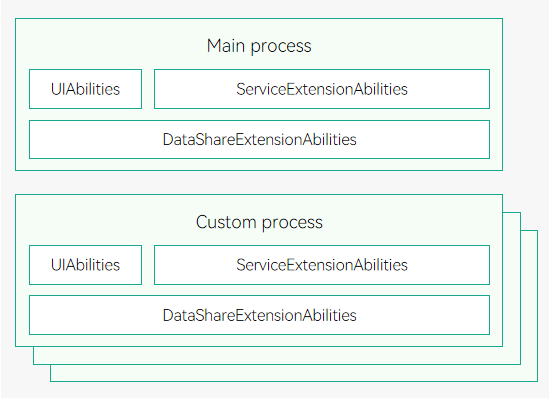Click the Main process heading text
549x398 pixels.
pos(259,46)
